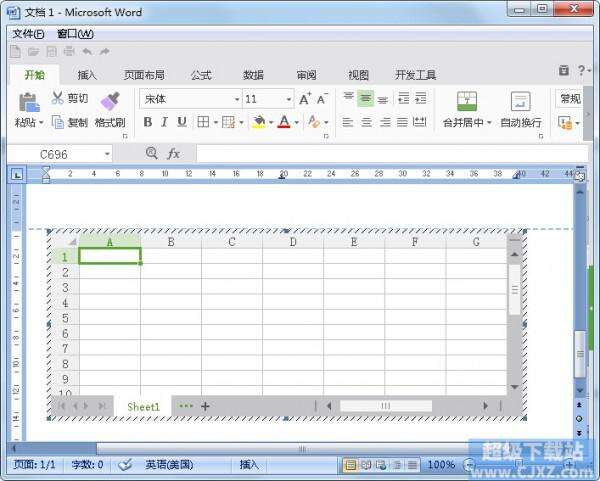Click the 自动换行 wrap text label
Image resolution: width=600 pixels, height=481 pixels.
(521, 122)
